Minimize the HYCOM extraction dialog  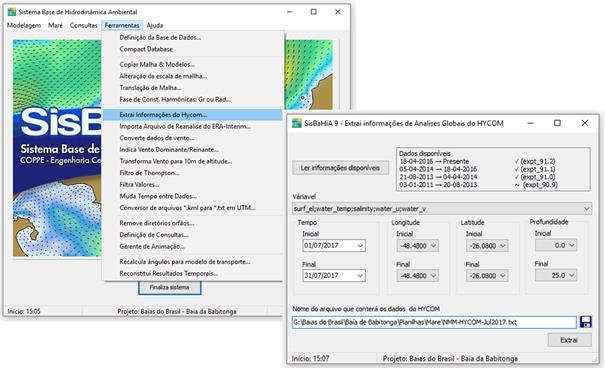pyautogui.click(x=530, y=123)
